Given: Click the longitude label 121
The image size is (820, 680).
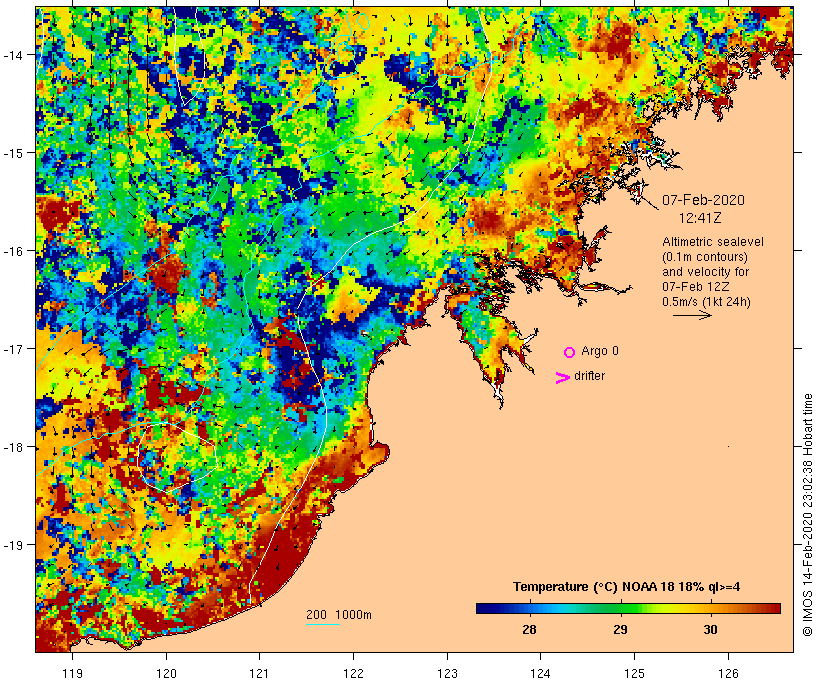Looking at the screenshot, I should 259,673.
